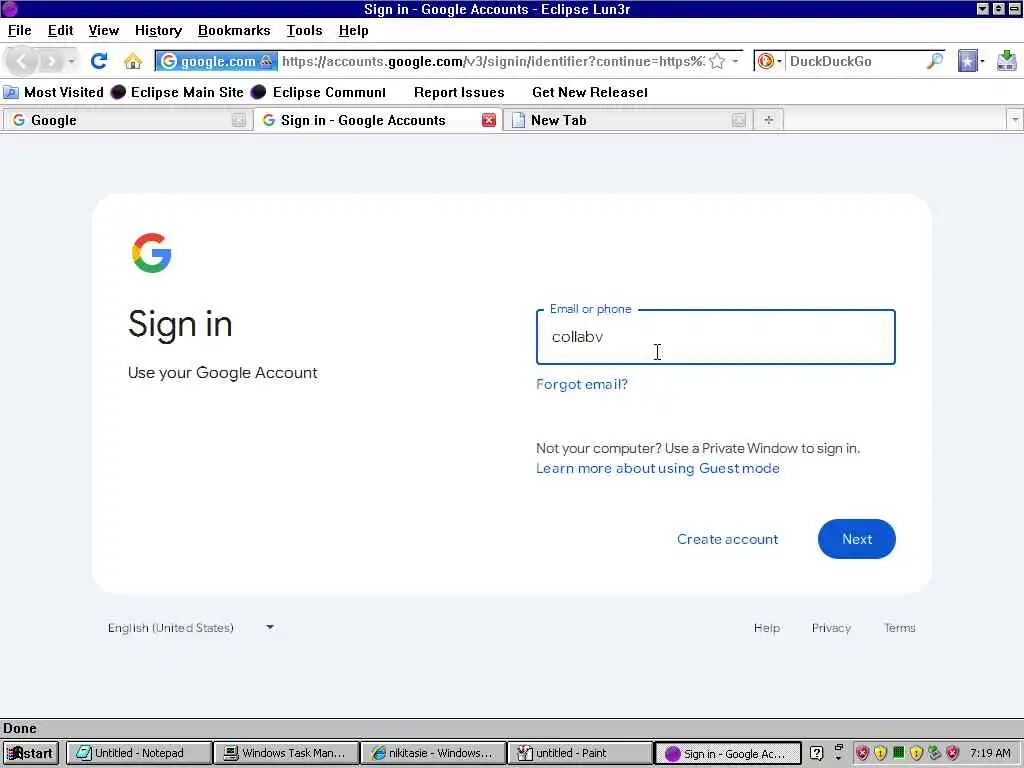This screenshot has height=768, width=1024.
Task: Open the Report Issues bookmark
Action: 459,92
